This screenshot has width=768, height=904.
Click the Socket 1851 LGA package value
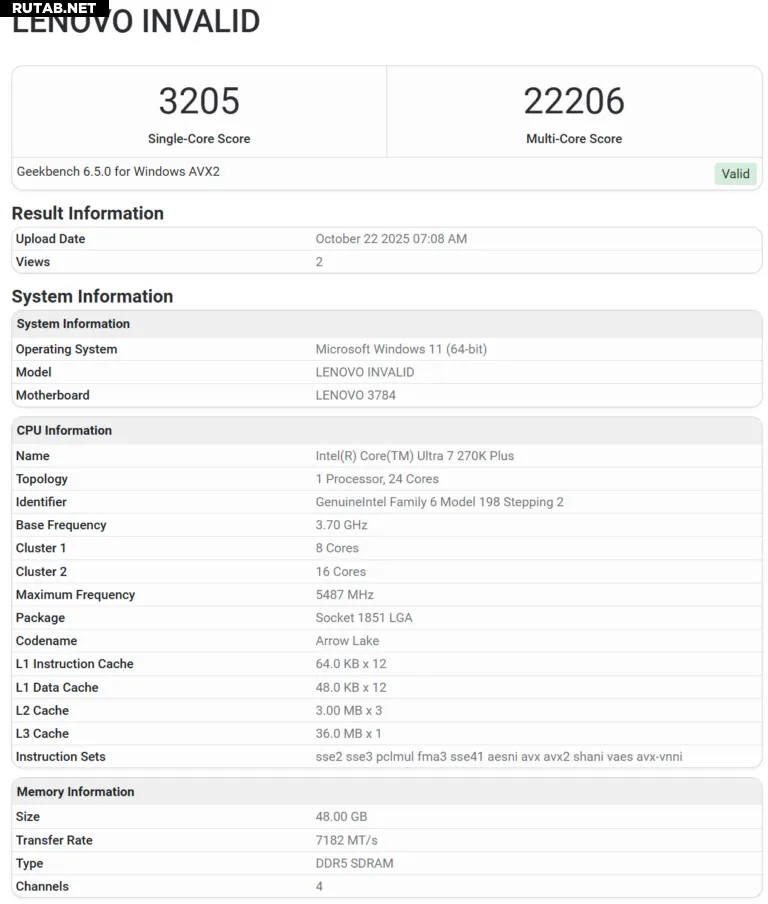click(x=364, y=618)
